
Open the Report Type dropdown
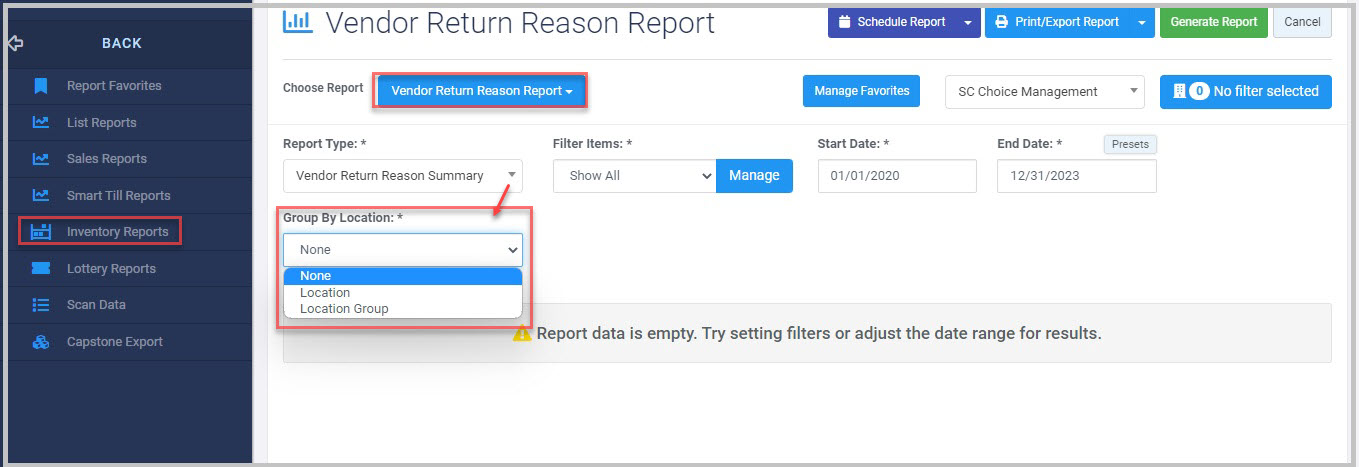coord(403,175)
